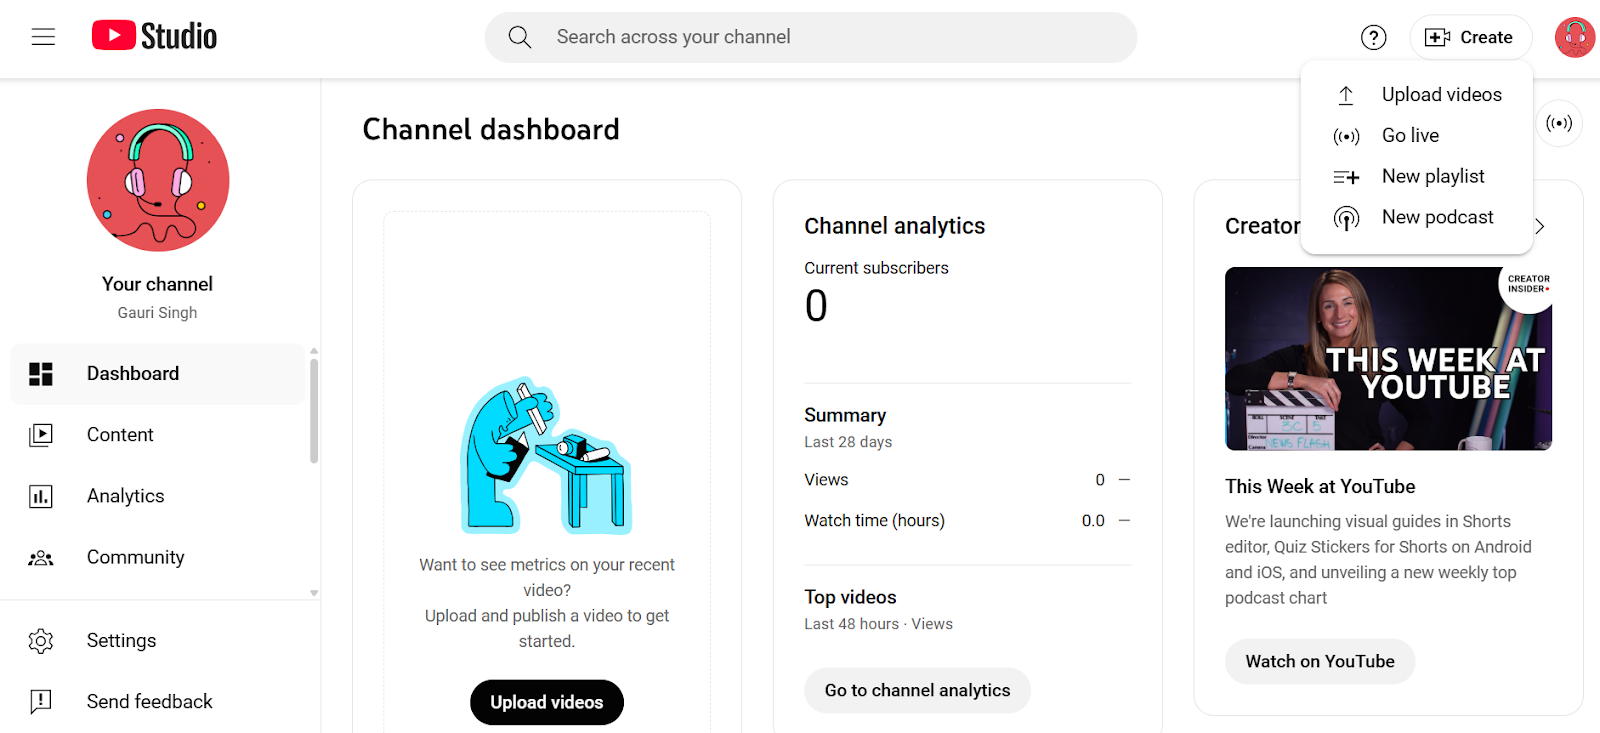Image resolution: width=1600 pixels, height=733 pixels.
Task: Click the Upload videos arrow icon
Action: point(1346,95)
